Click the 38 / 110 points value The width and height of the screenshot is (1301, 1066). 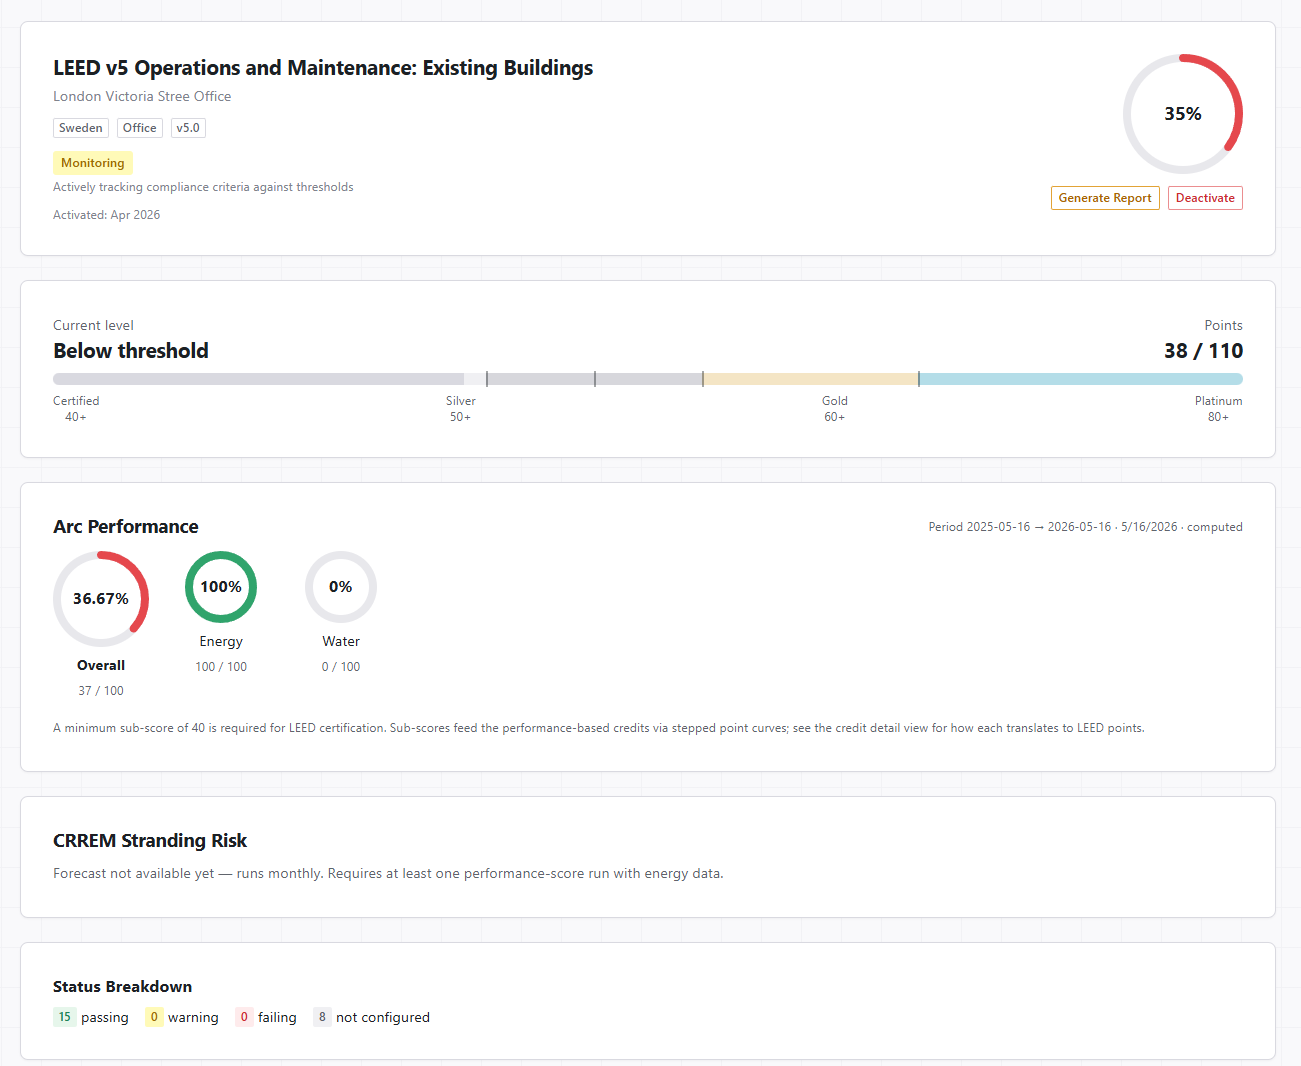point(1203,351)
